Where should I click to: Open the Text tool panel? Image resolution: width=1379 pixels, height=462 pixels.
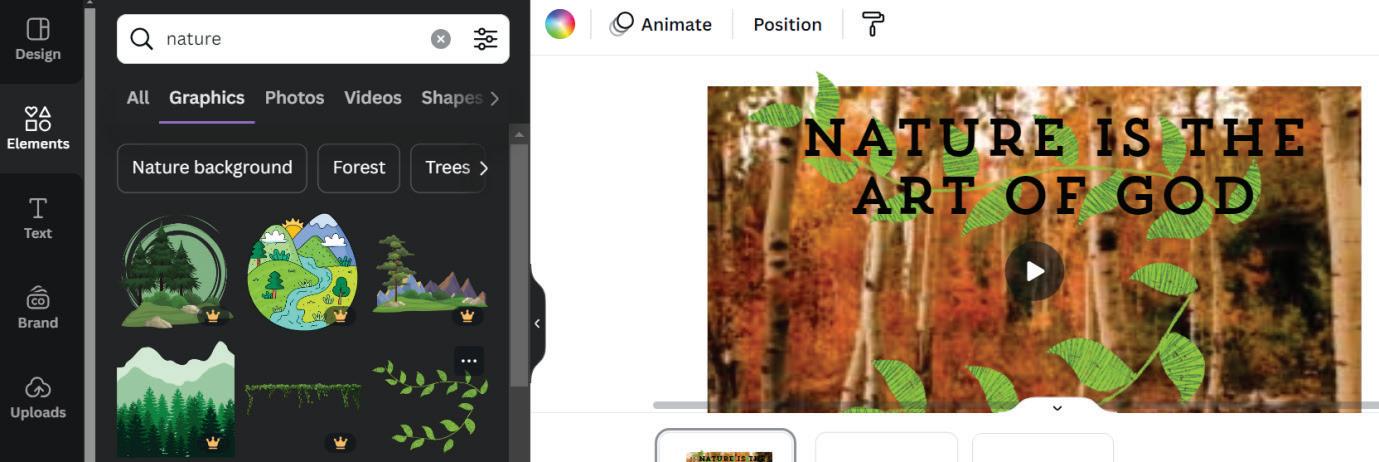[37, 218]
